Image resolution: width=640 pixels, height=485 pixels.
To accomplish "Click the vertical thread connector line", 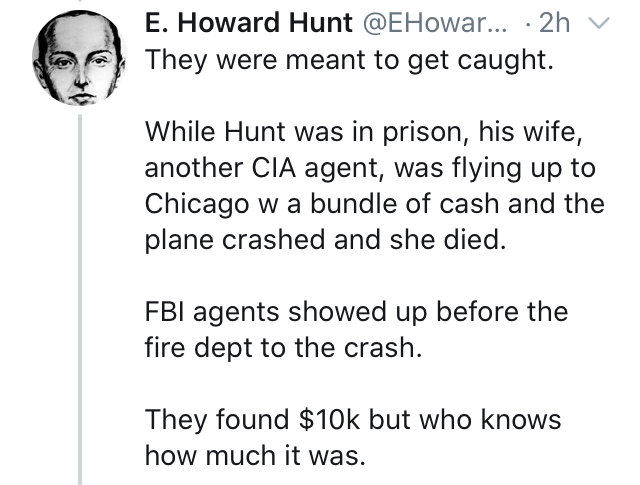I will click(80, 300).
